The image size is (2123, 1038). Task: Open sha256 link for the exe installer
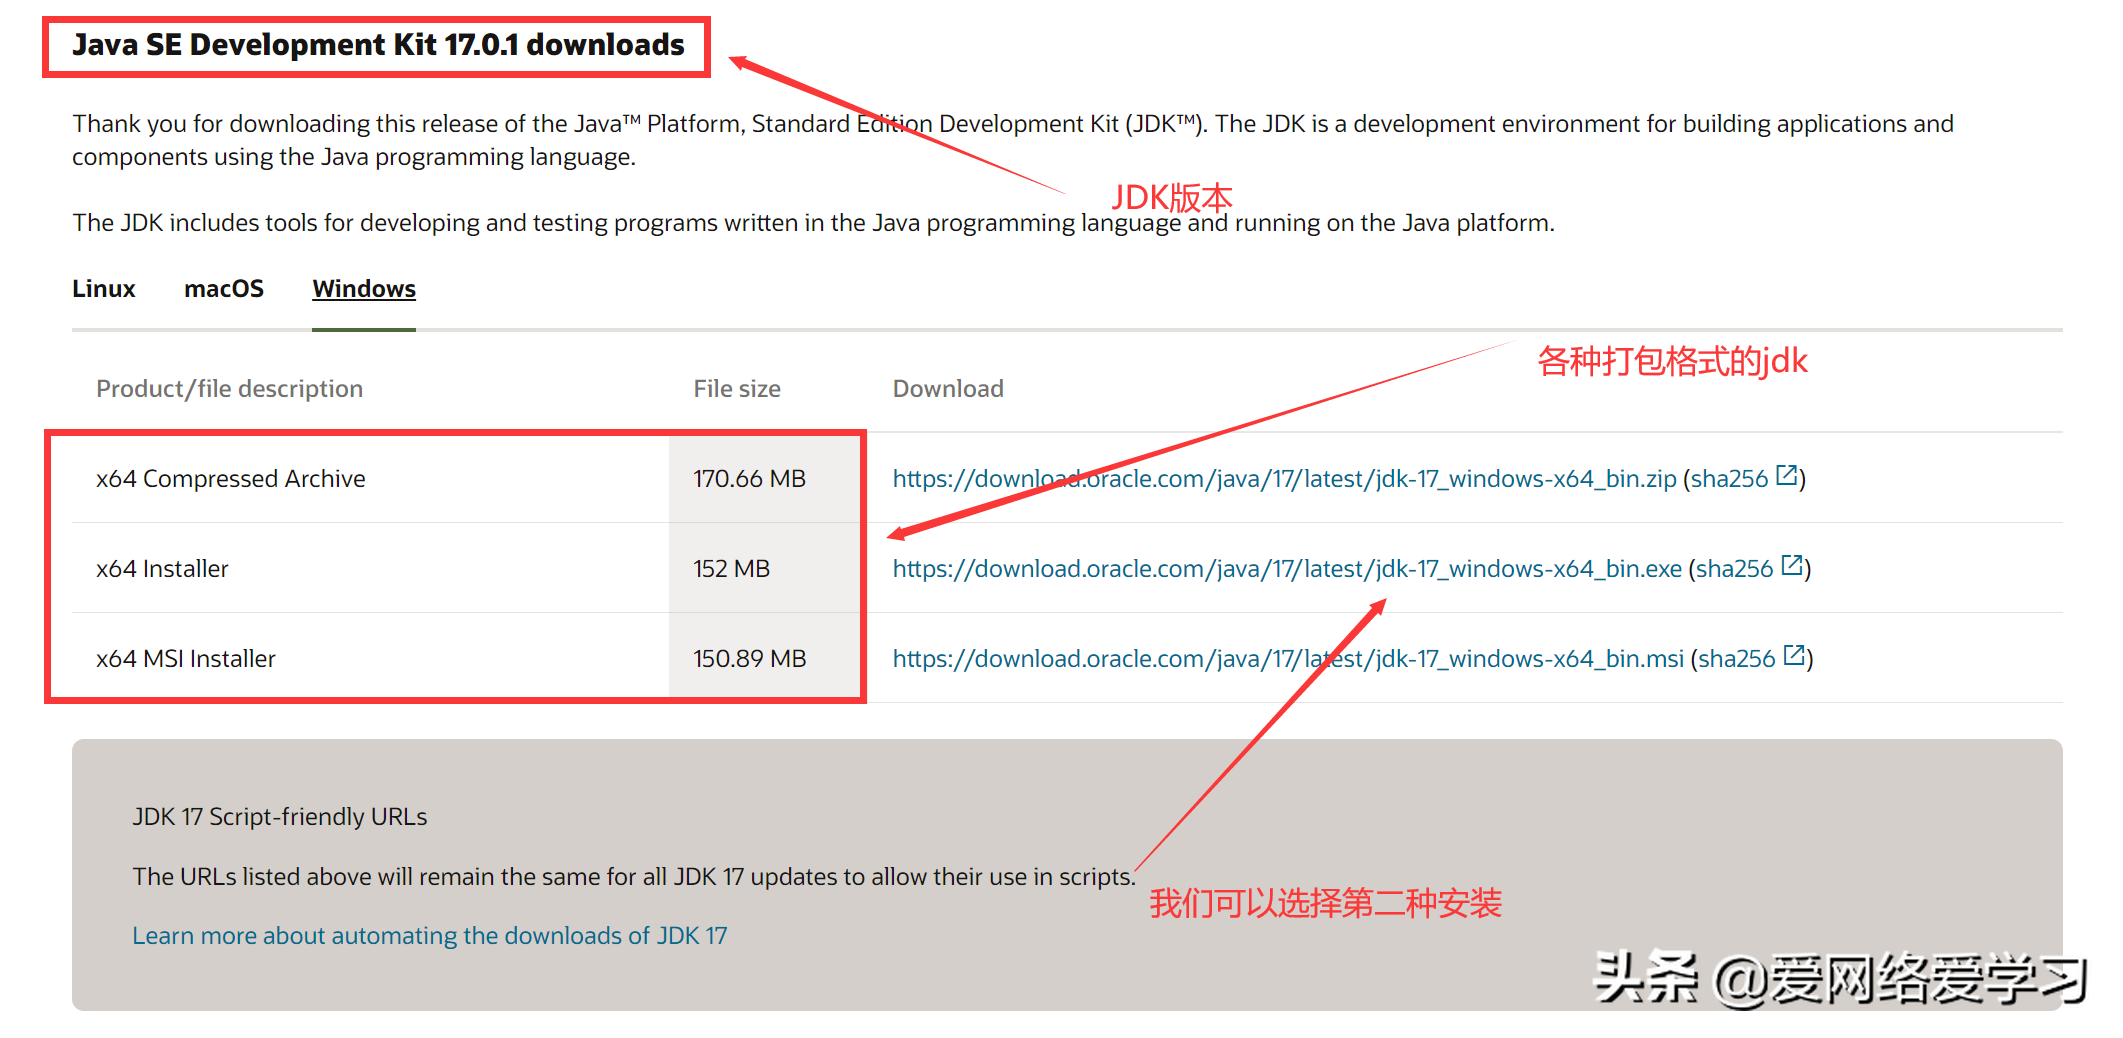[x=1735, y=569]
